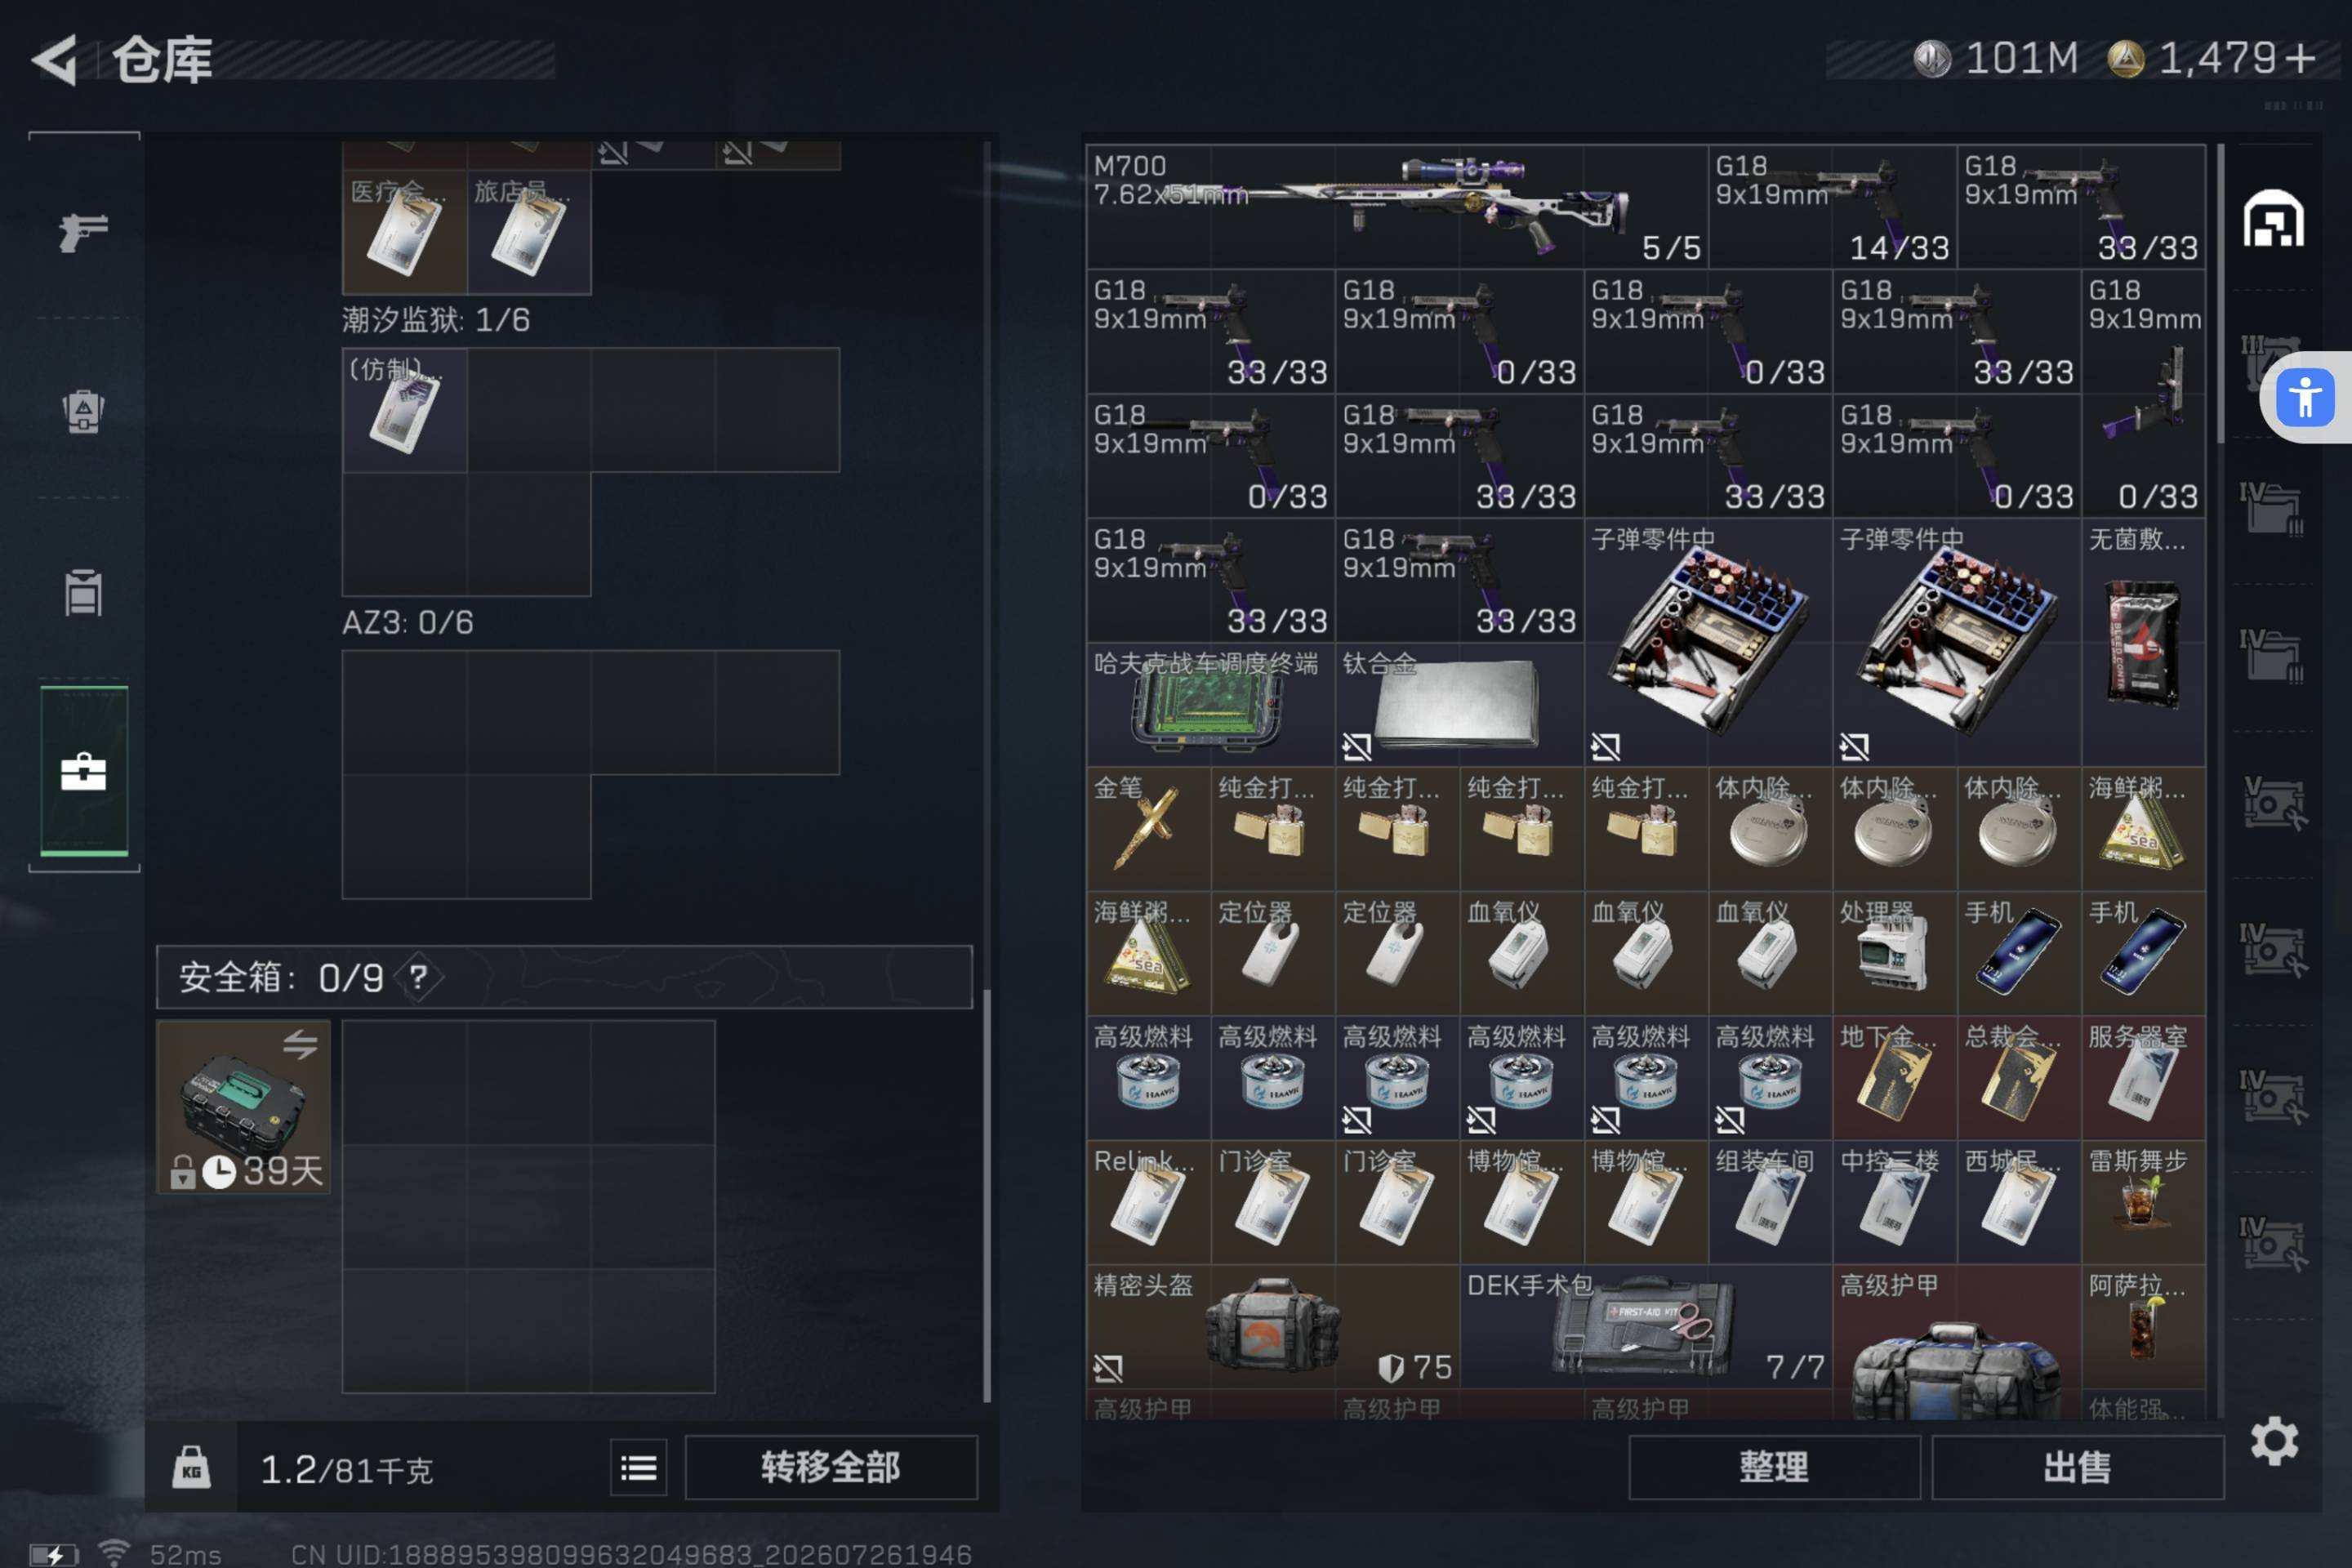Select the safe box case with 39天 timer

243,1106
